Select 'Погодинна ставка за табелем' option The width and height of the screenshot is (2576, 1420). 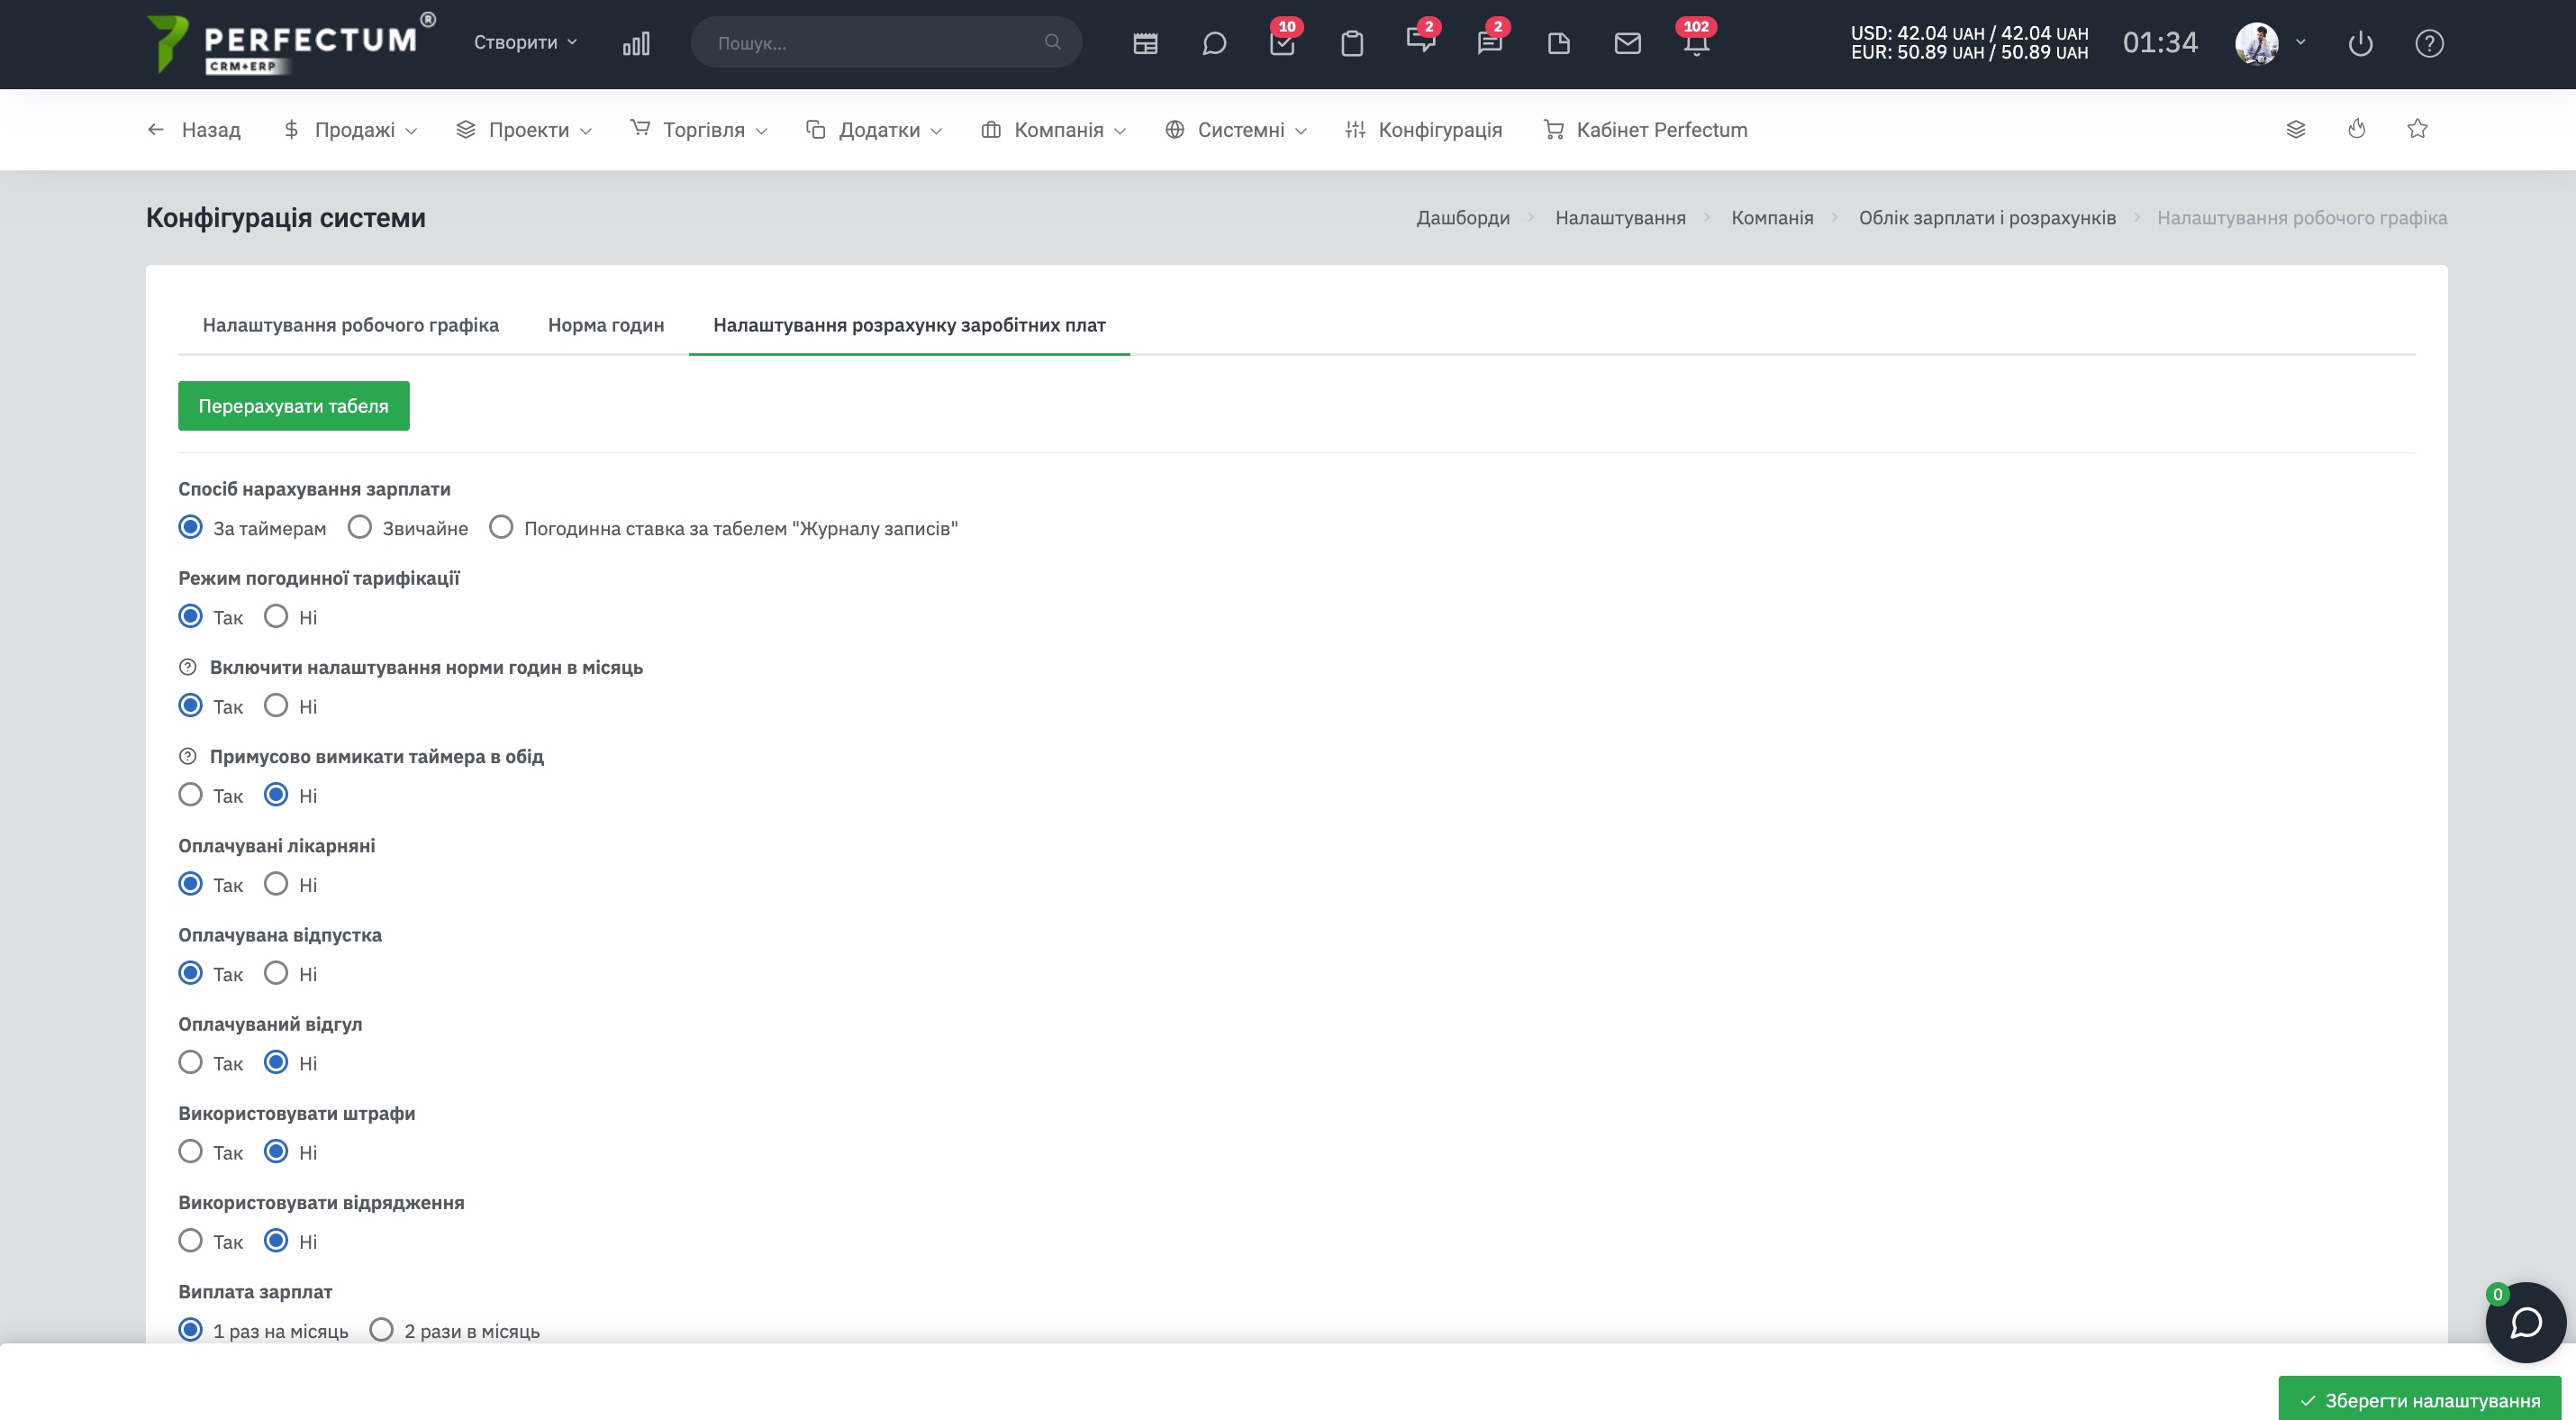click(501, 527)
